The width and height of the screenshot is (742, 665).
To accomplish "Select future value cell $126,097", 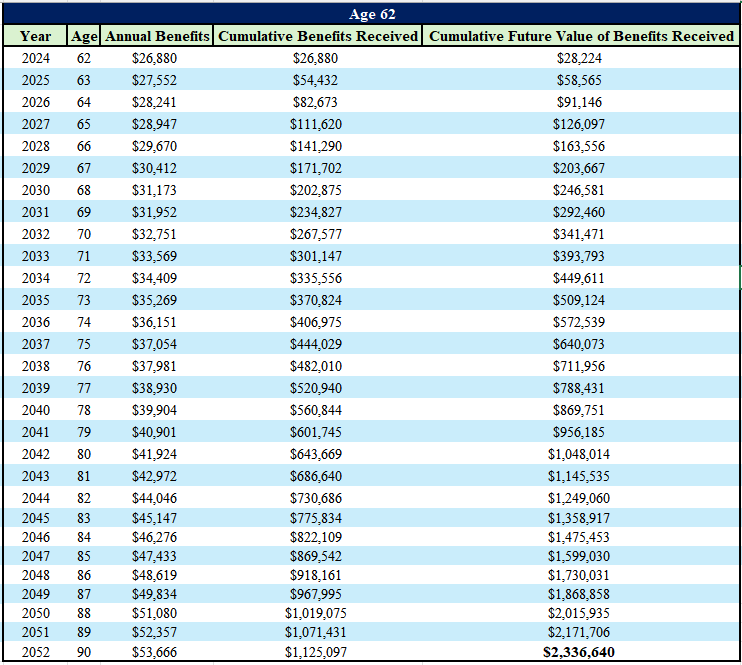I will click(x=579, y=124).
